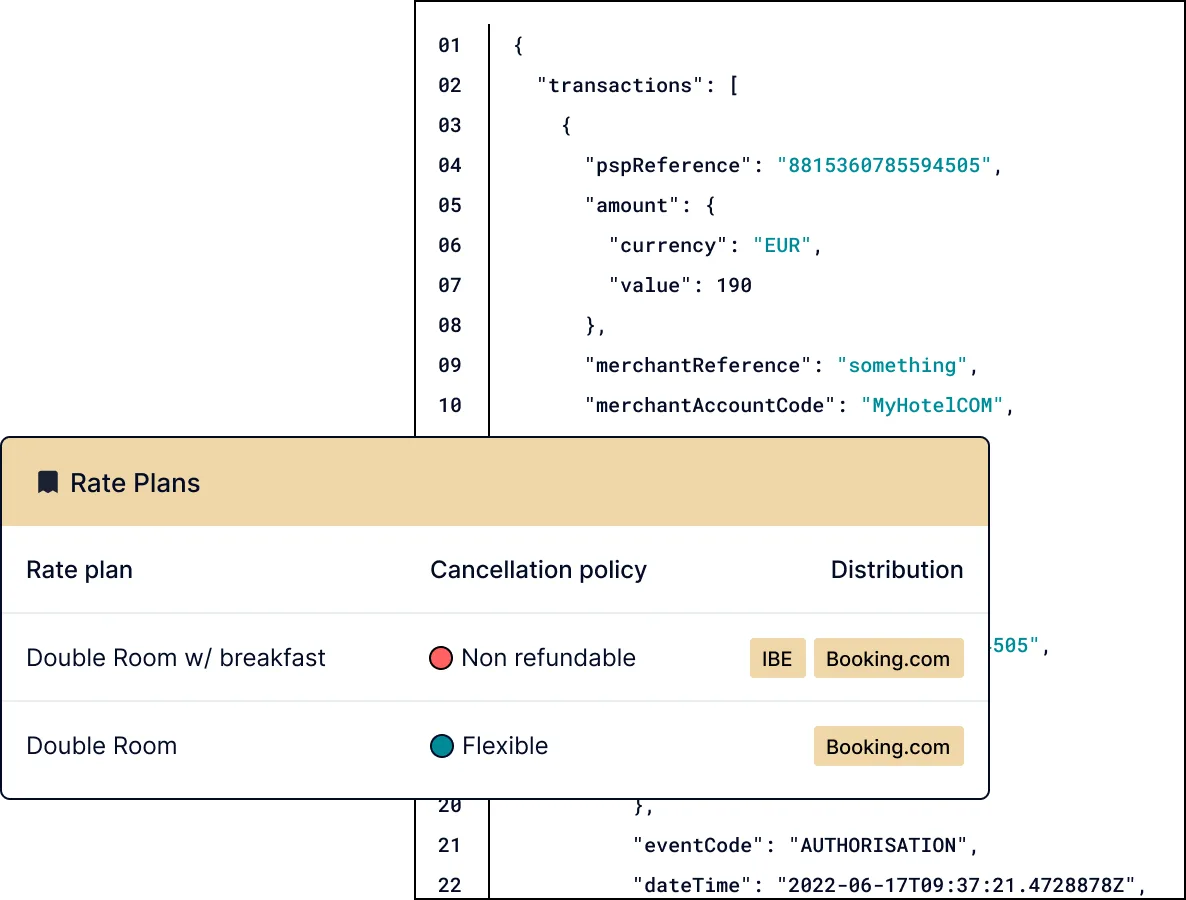Click the Rate plan column header
The width and height of the screenshot is (1186, 900).
pos(79,569)
